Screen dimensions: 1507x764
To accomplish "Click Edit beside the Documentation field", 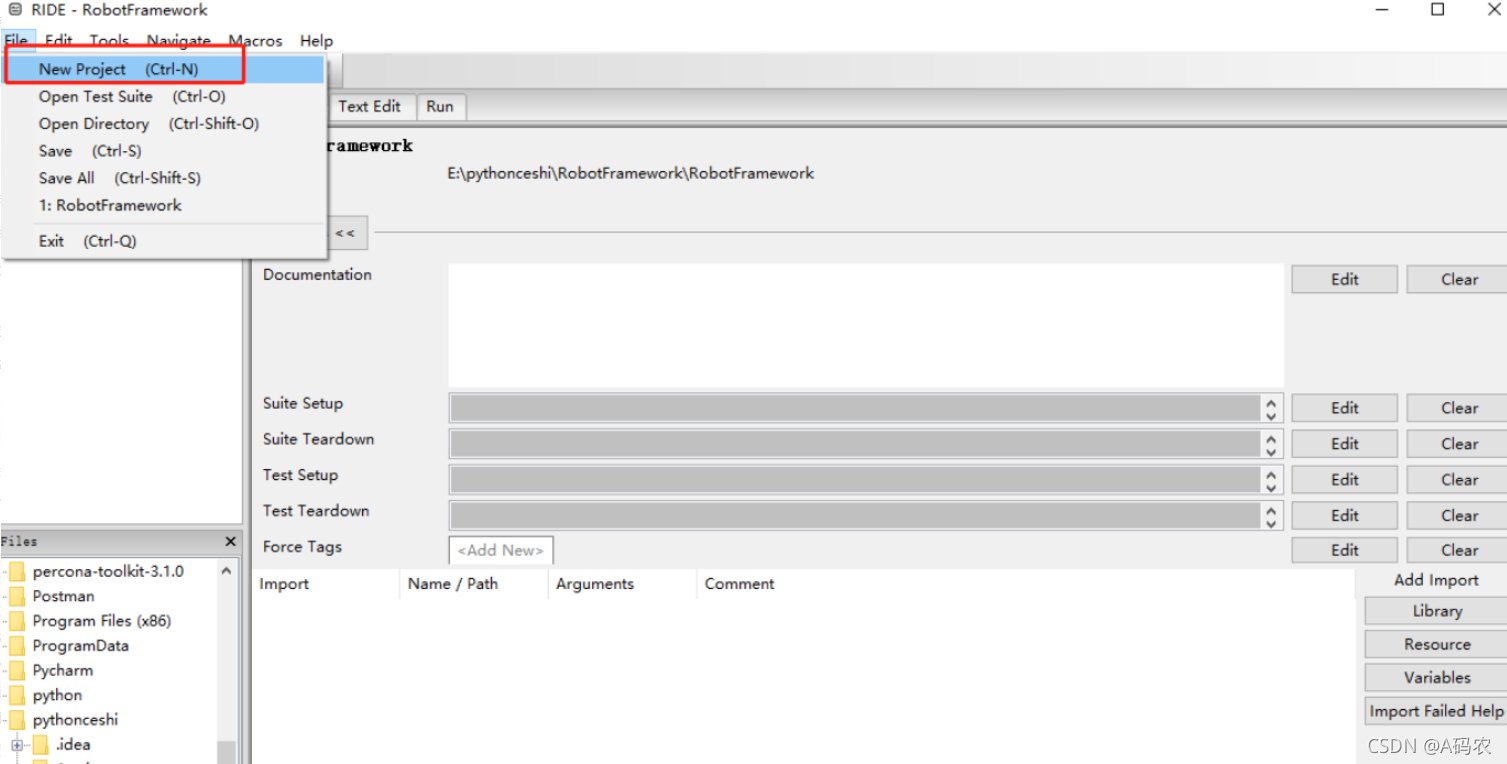I will 1343,279.
